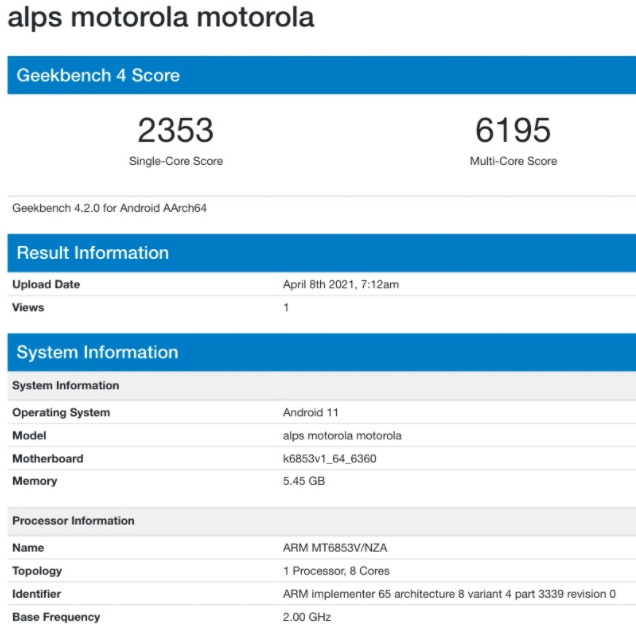
Task: Click the page title 'alps motorola motorola'
Action: point(161,18)
